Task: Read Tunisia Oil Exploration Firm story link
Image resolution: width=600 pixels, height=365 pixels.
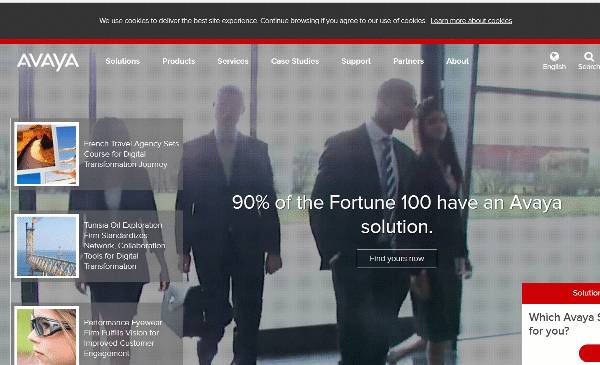Action: [x=124, y=246]
